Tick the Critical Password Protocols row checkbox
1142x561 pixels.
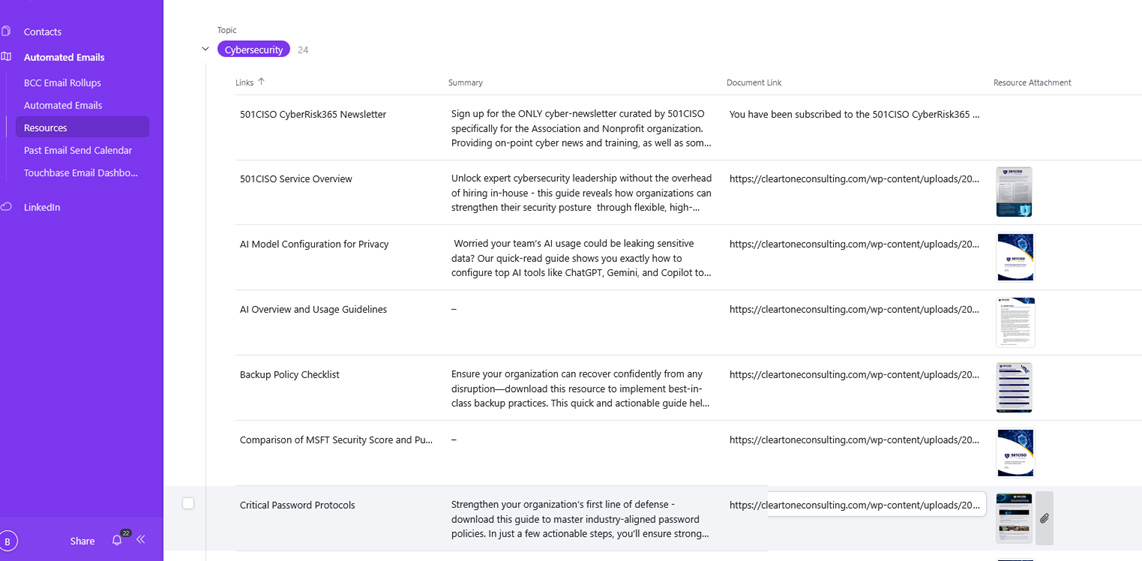point(188,504)
